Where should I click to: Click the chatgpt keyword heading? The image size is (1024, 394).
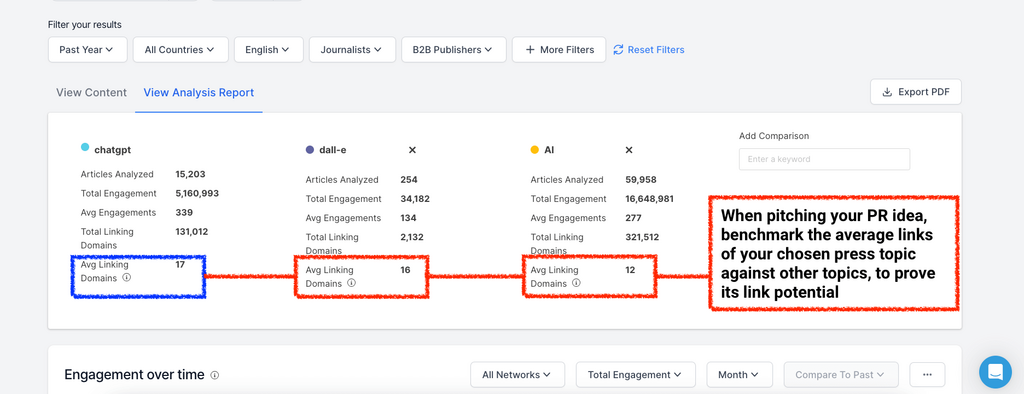[112, 150]
